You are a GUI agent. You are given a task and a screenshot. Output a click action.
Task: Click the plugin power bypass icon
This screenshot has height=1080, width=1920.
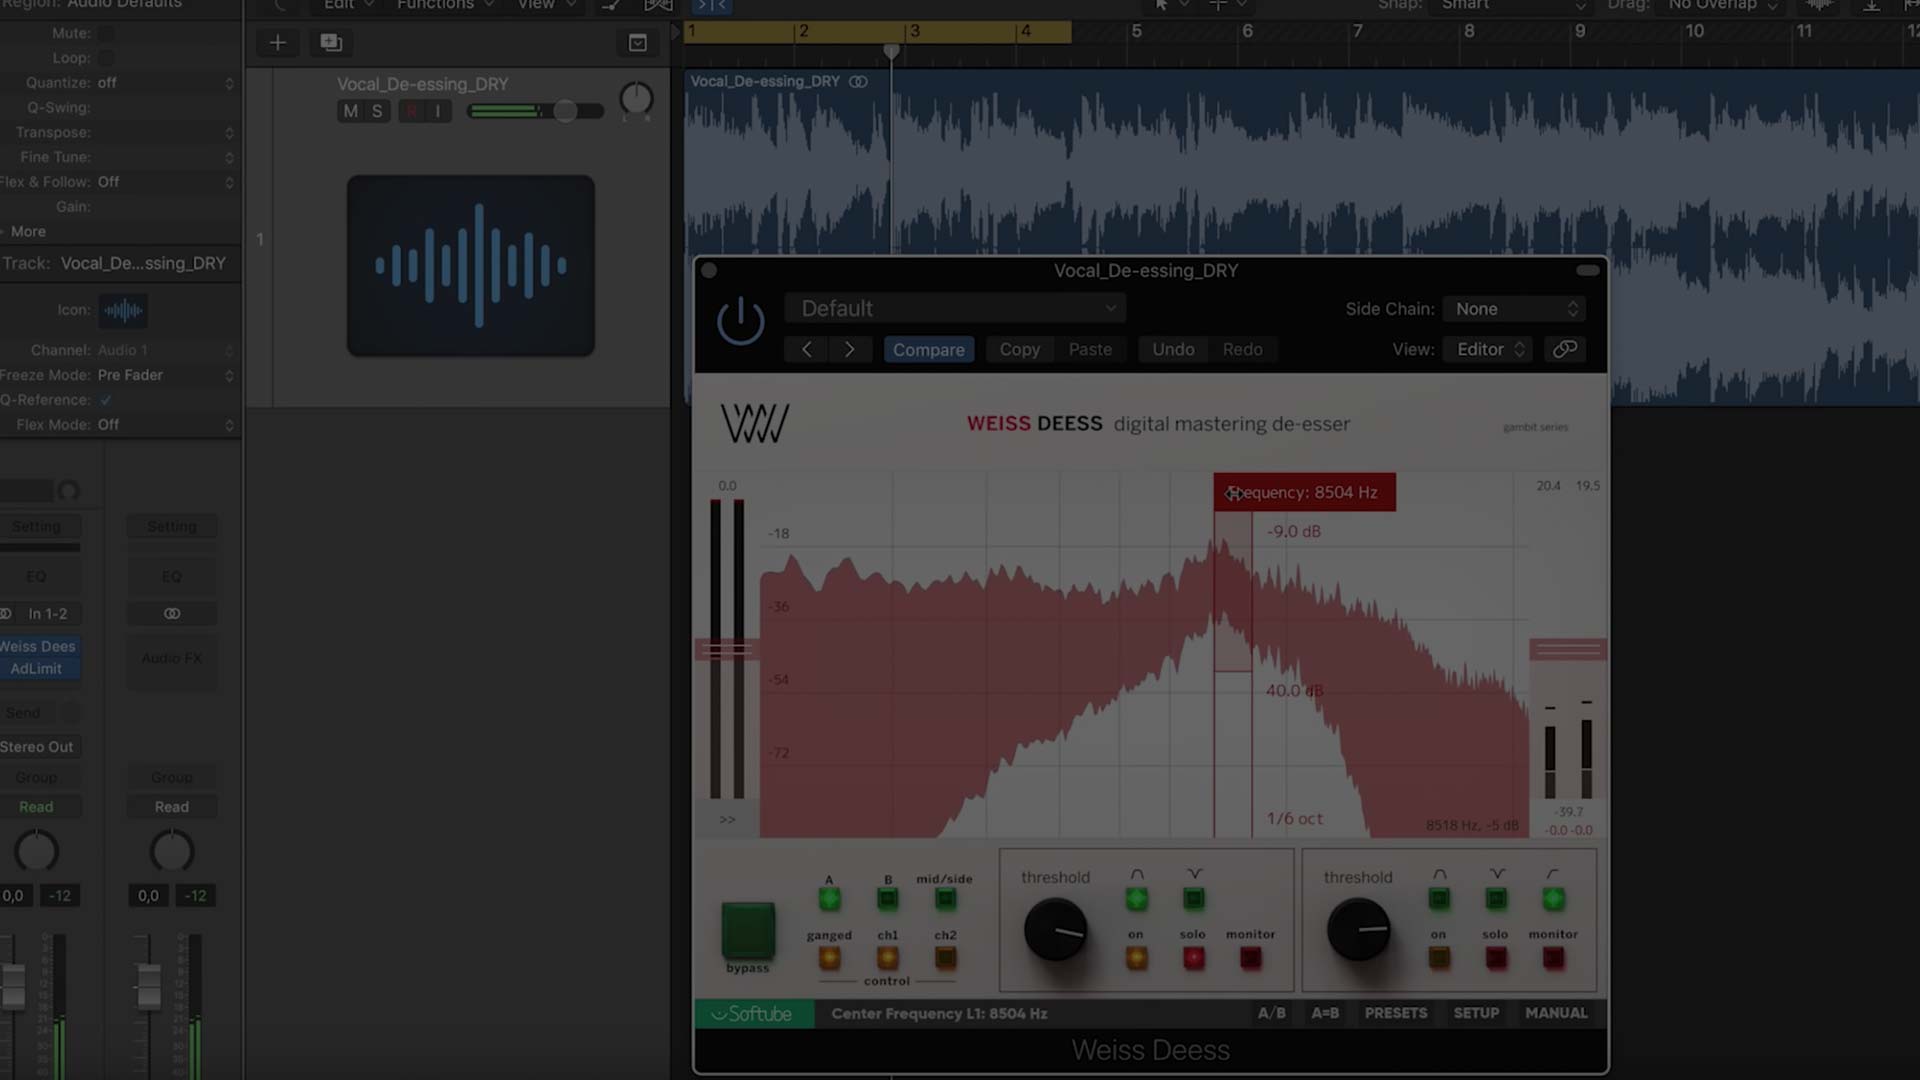coord(740,322)
